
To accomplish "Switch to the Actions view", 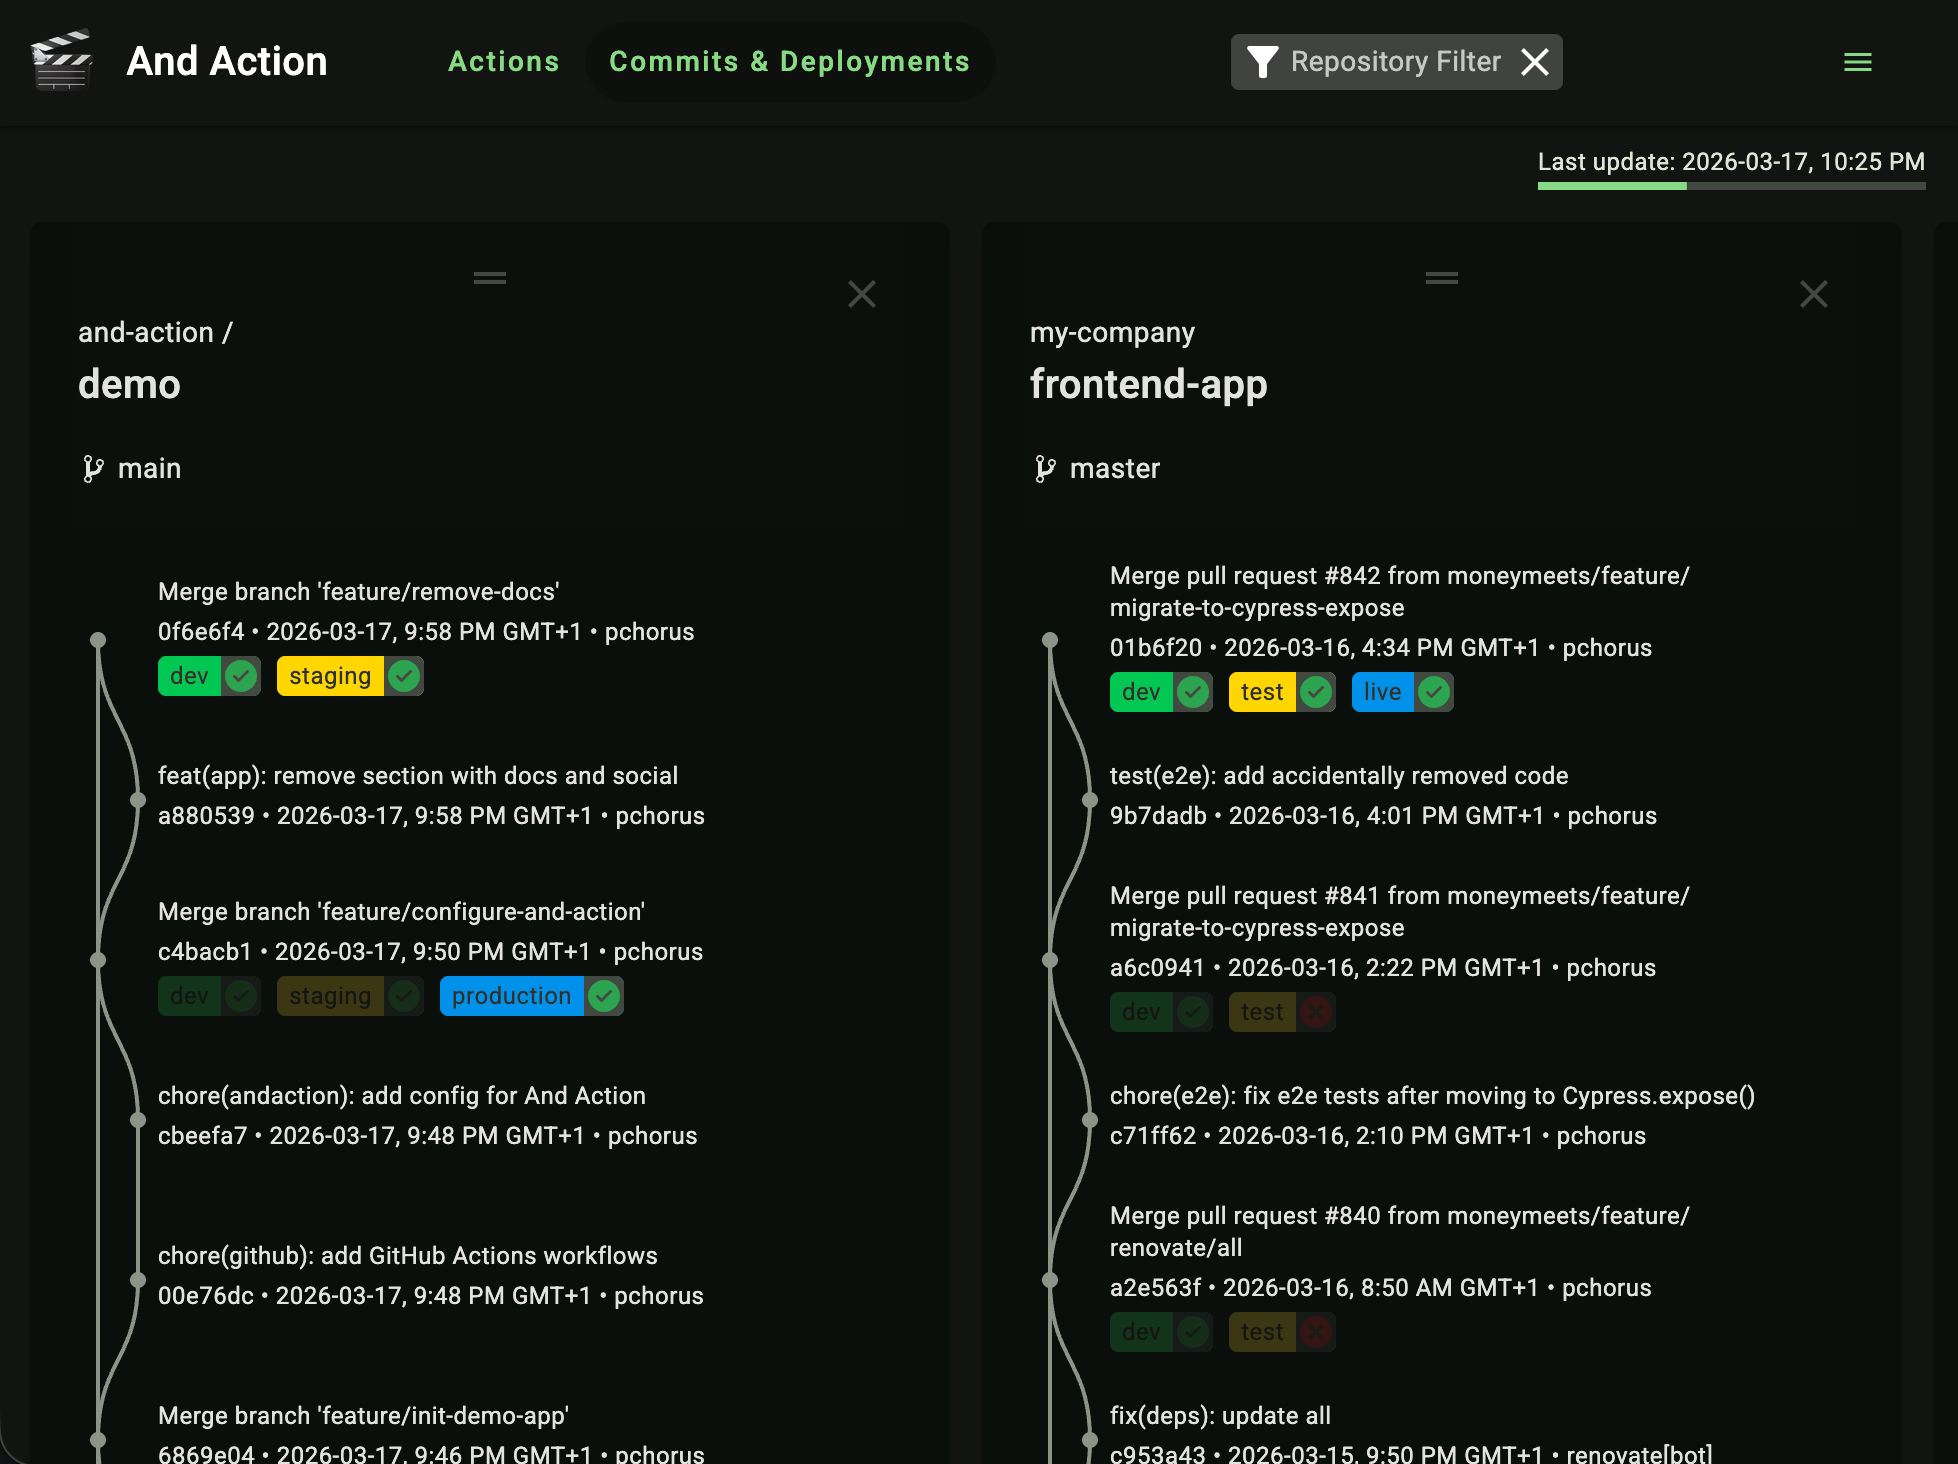I will click(x=504, y=61).
